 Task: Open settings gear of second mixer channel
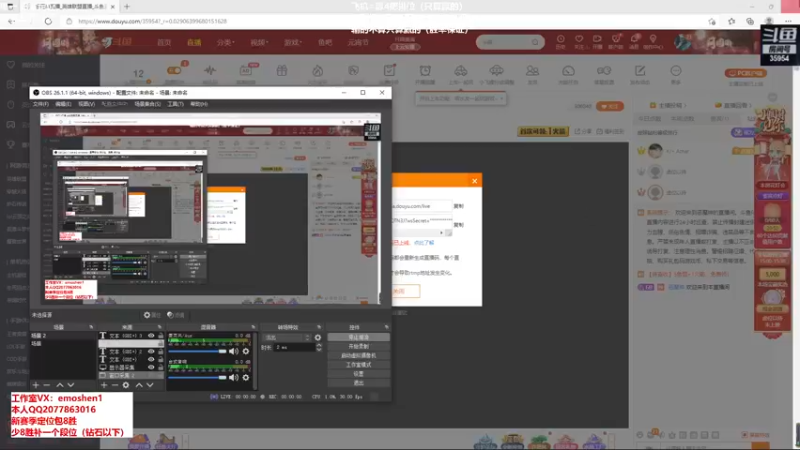pyautogui.click(x=246, y=378)
